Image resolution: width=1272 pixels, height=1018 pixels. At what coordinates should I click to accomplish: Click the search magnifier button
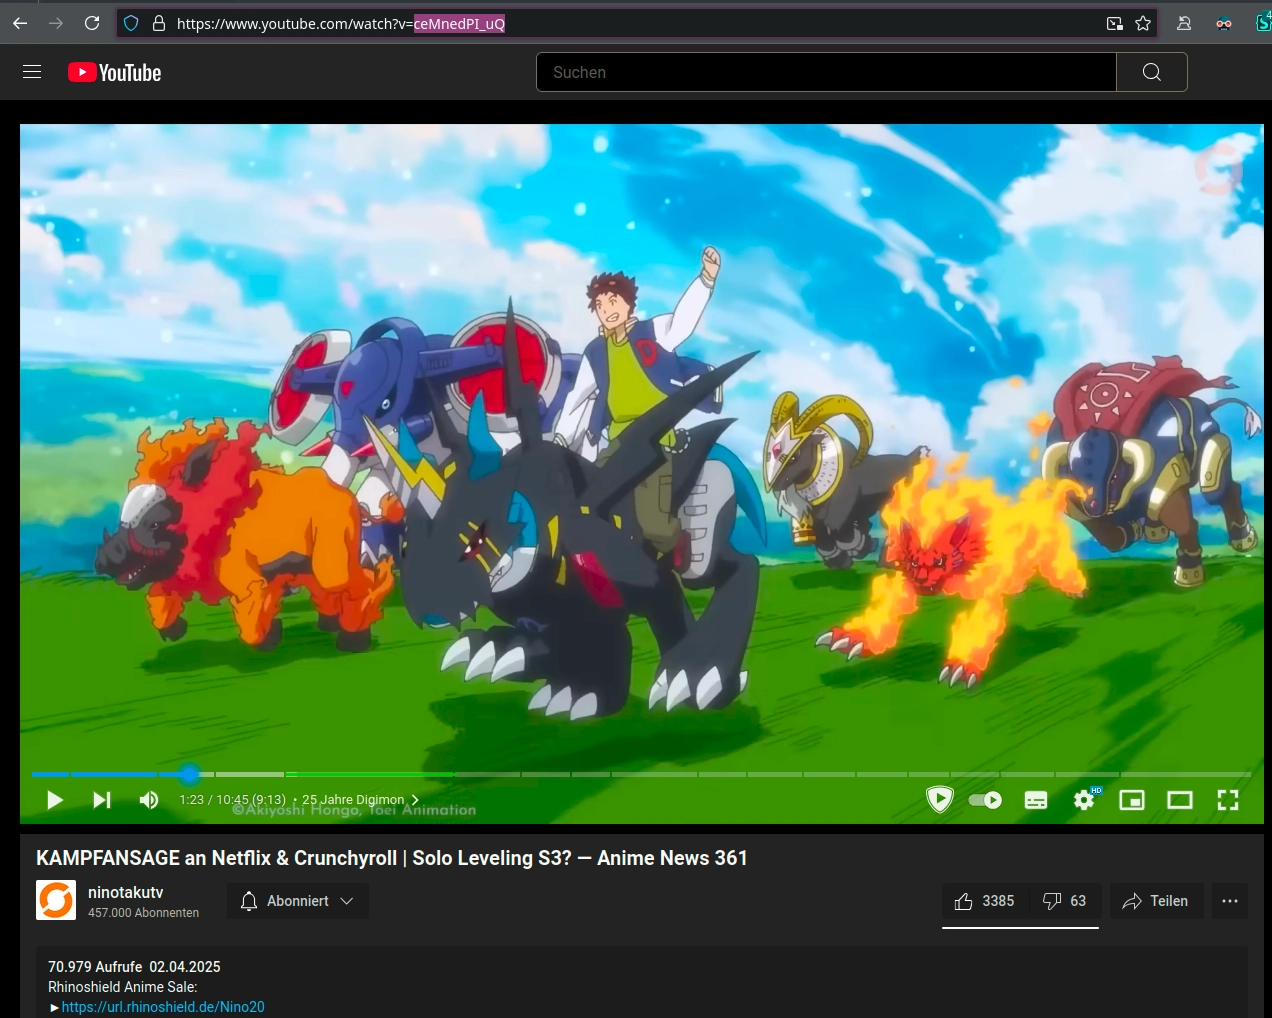[x=1152, y=72]
